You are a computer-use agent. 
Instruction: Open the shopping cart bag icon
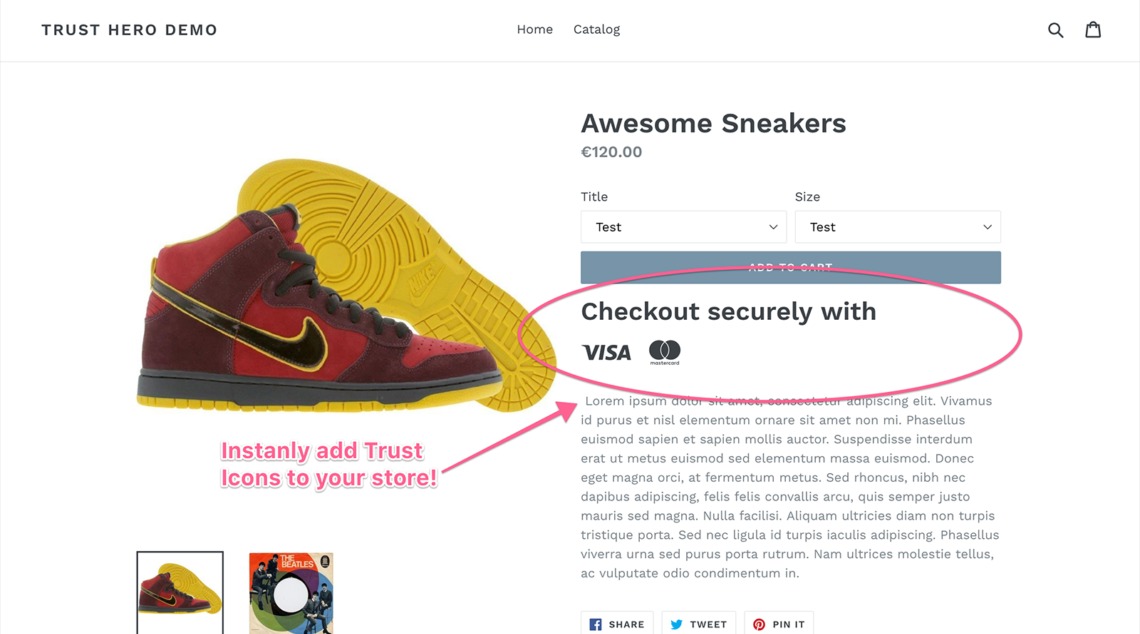click(1093, 30)
